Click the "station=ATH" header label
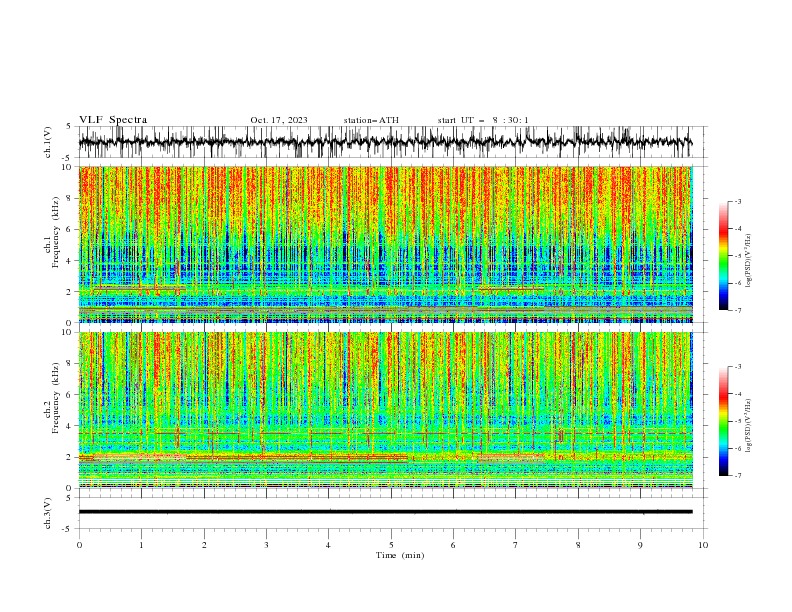Screen dimensions: 792x612 pos(371,120)
